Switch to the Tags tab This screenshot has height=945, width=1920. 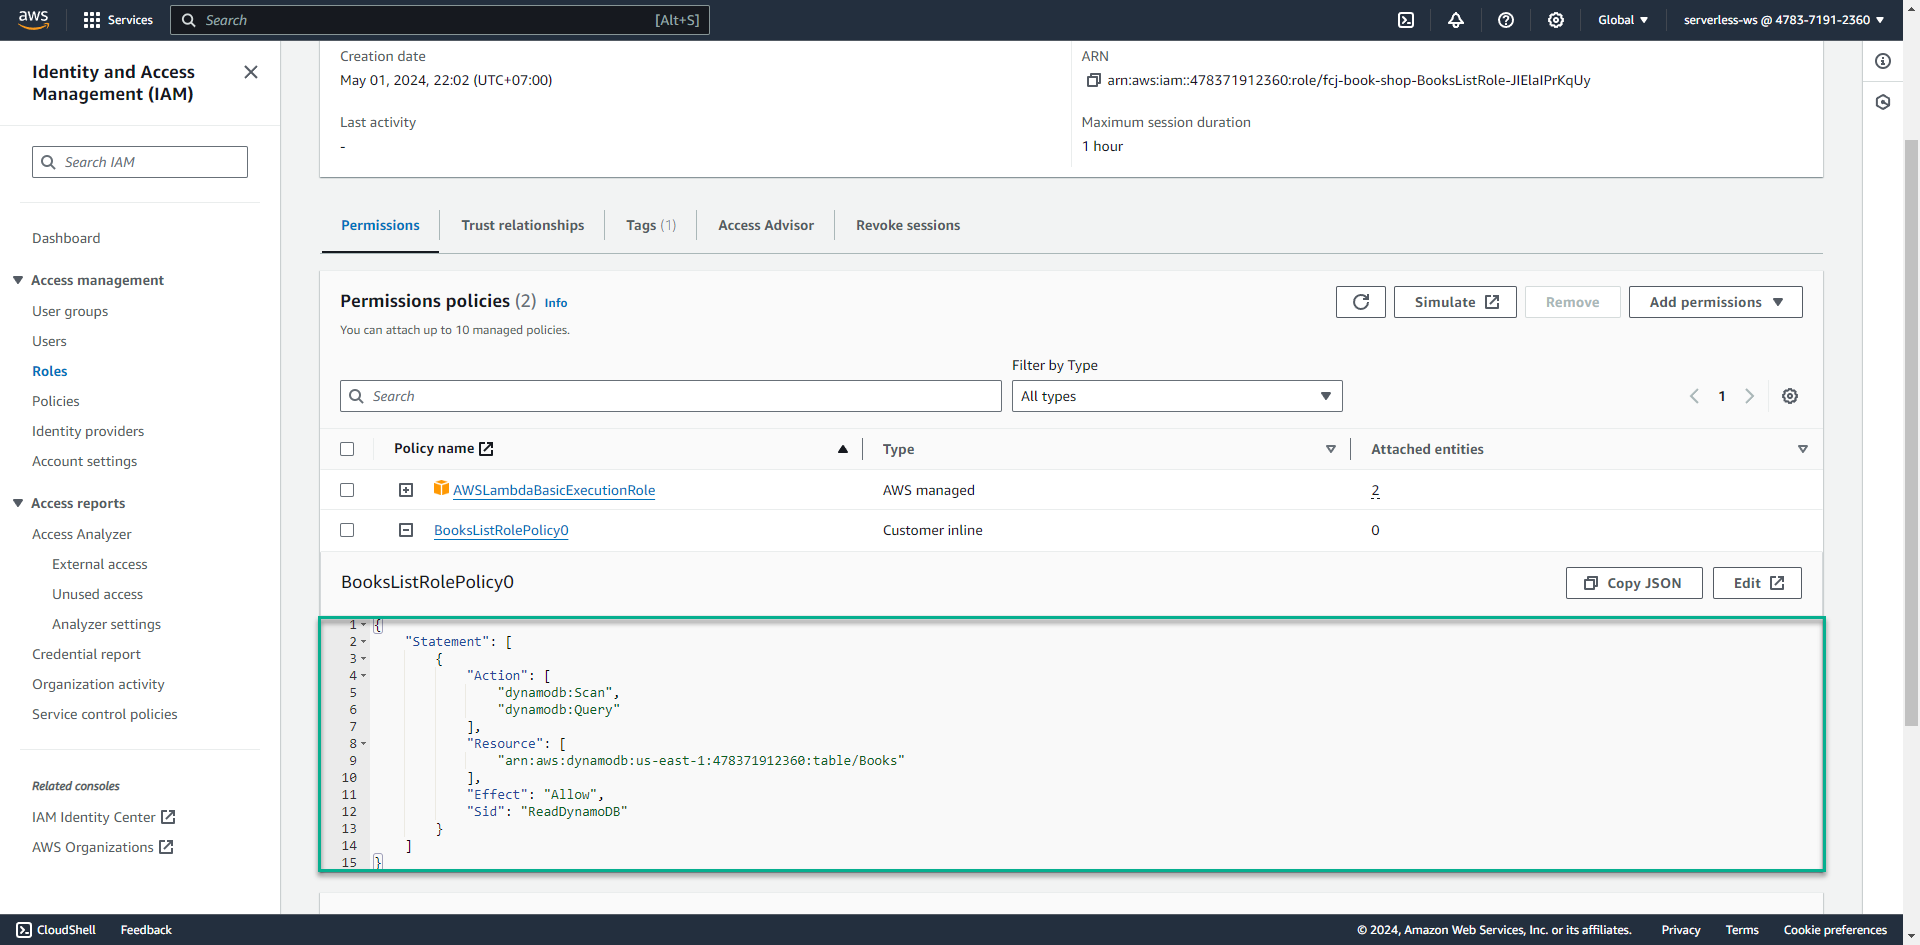click(x=651, y=225)
